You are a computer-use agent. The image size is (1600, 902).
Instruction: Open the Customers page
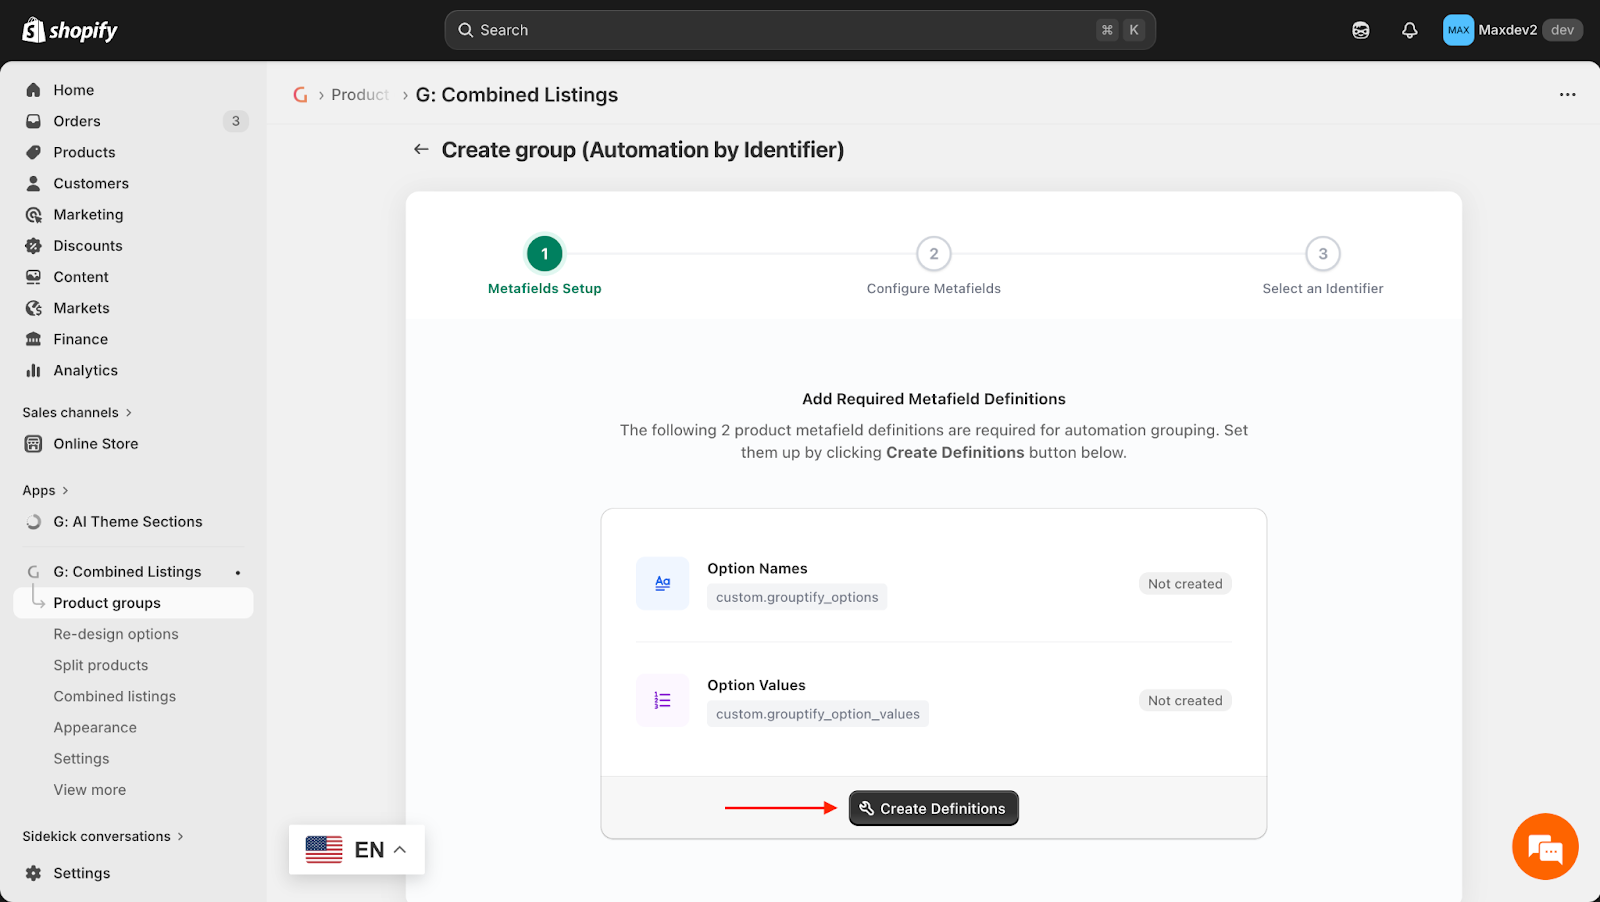pyautogui.click(x=91, y=183)
